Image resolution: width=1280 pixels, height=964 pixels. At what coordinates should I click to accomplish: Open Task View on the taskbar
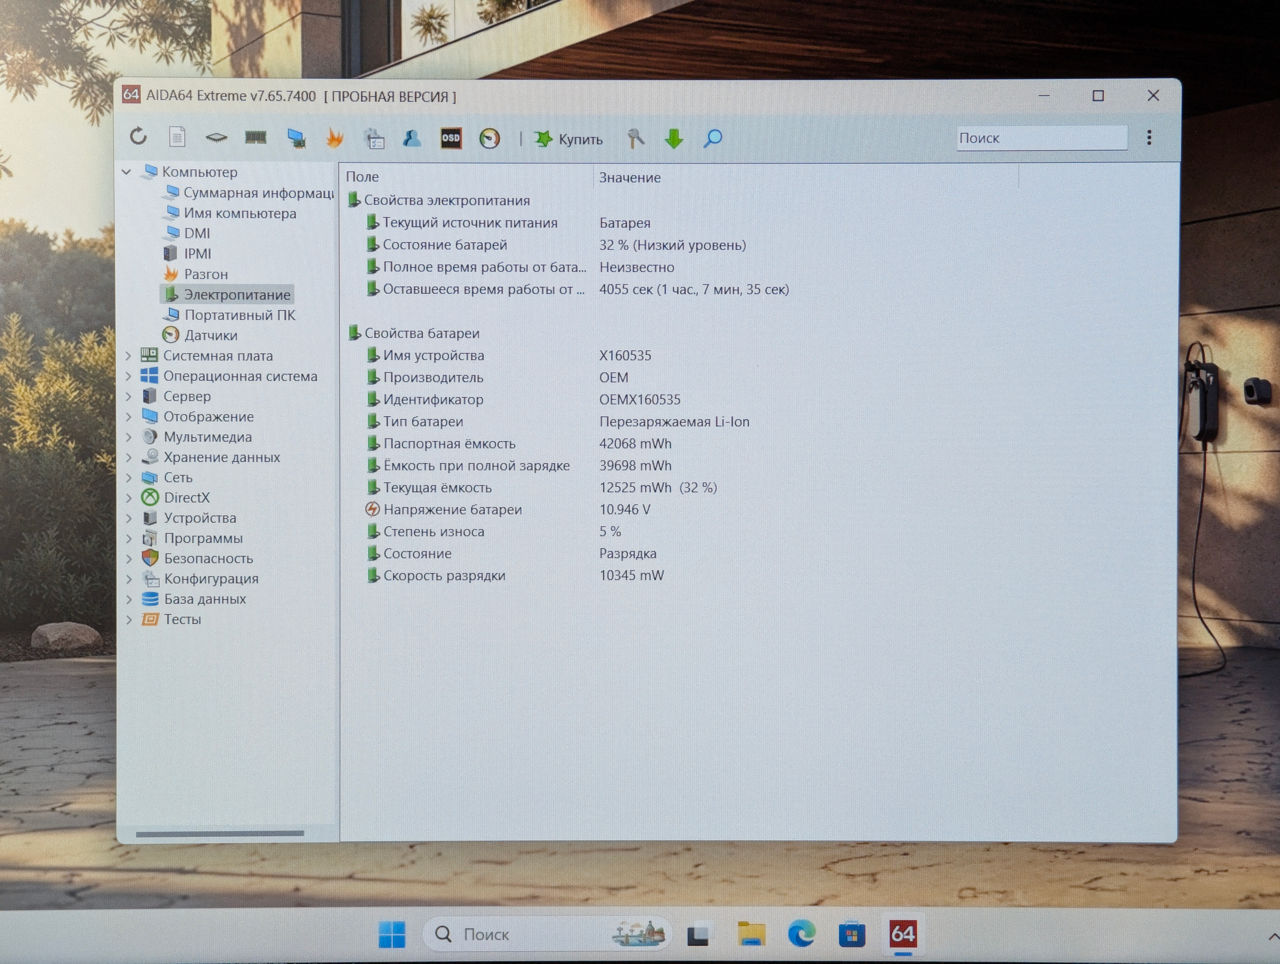click(698, 935)
